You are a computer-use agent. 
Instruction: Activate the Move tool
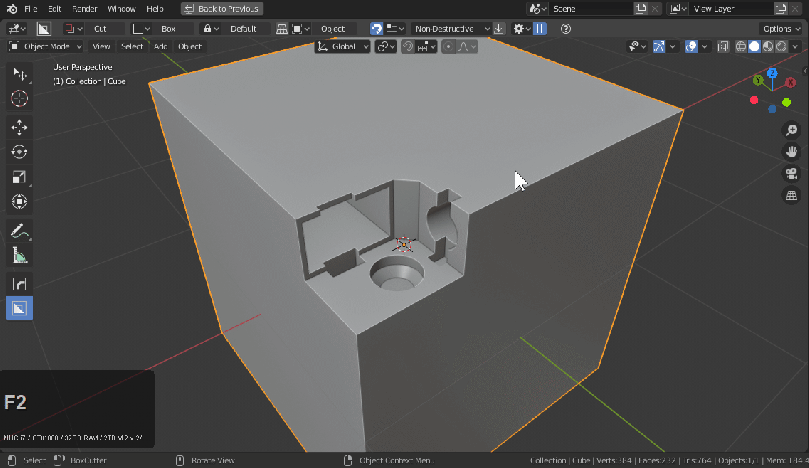click(19, 127)
